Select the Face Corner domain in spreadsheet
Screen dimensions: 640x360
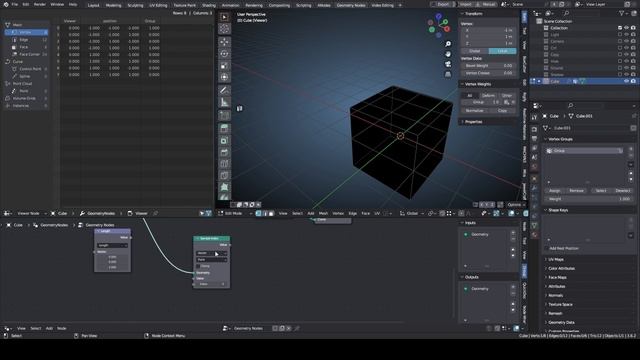[x=29, y=54]
